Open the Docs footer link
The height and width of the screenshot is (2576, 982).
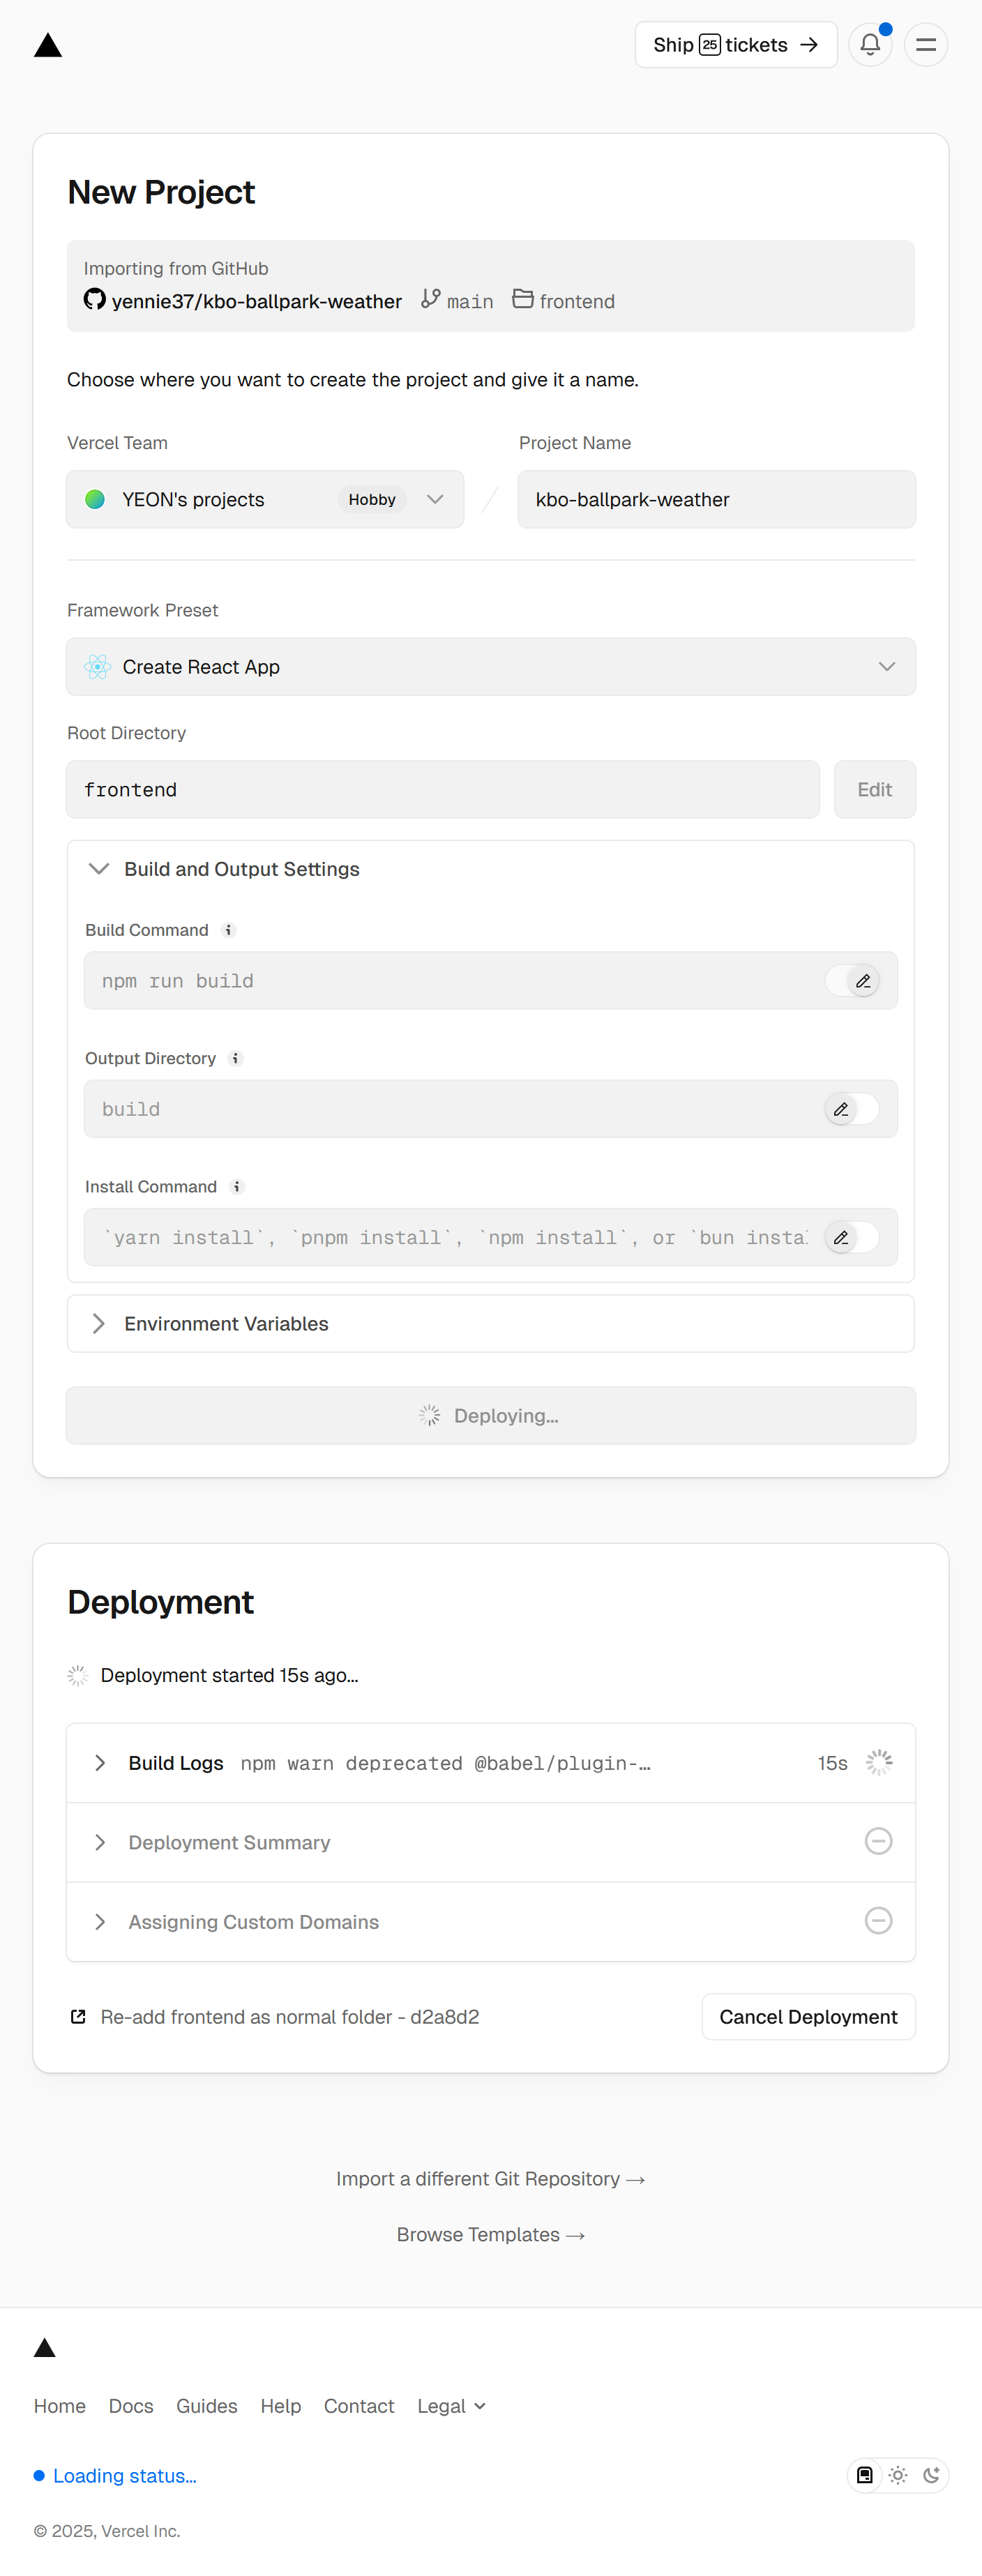pos(131,2405)
